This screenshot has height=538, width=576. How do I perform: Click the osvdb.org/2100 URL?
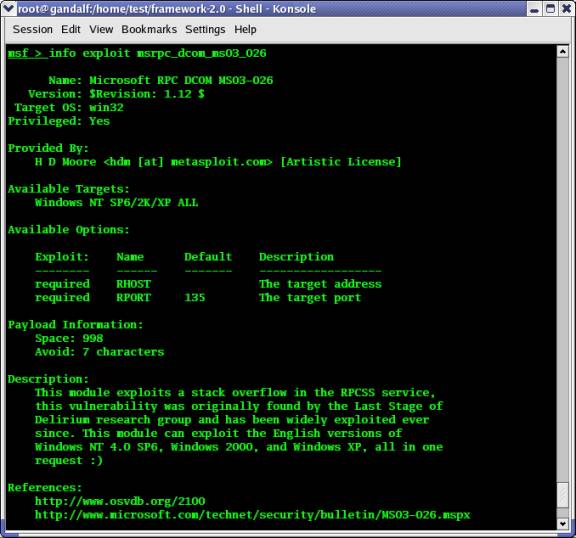(120, 502)
